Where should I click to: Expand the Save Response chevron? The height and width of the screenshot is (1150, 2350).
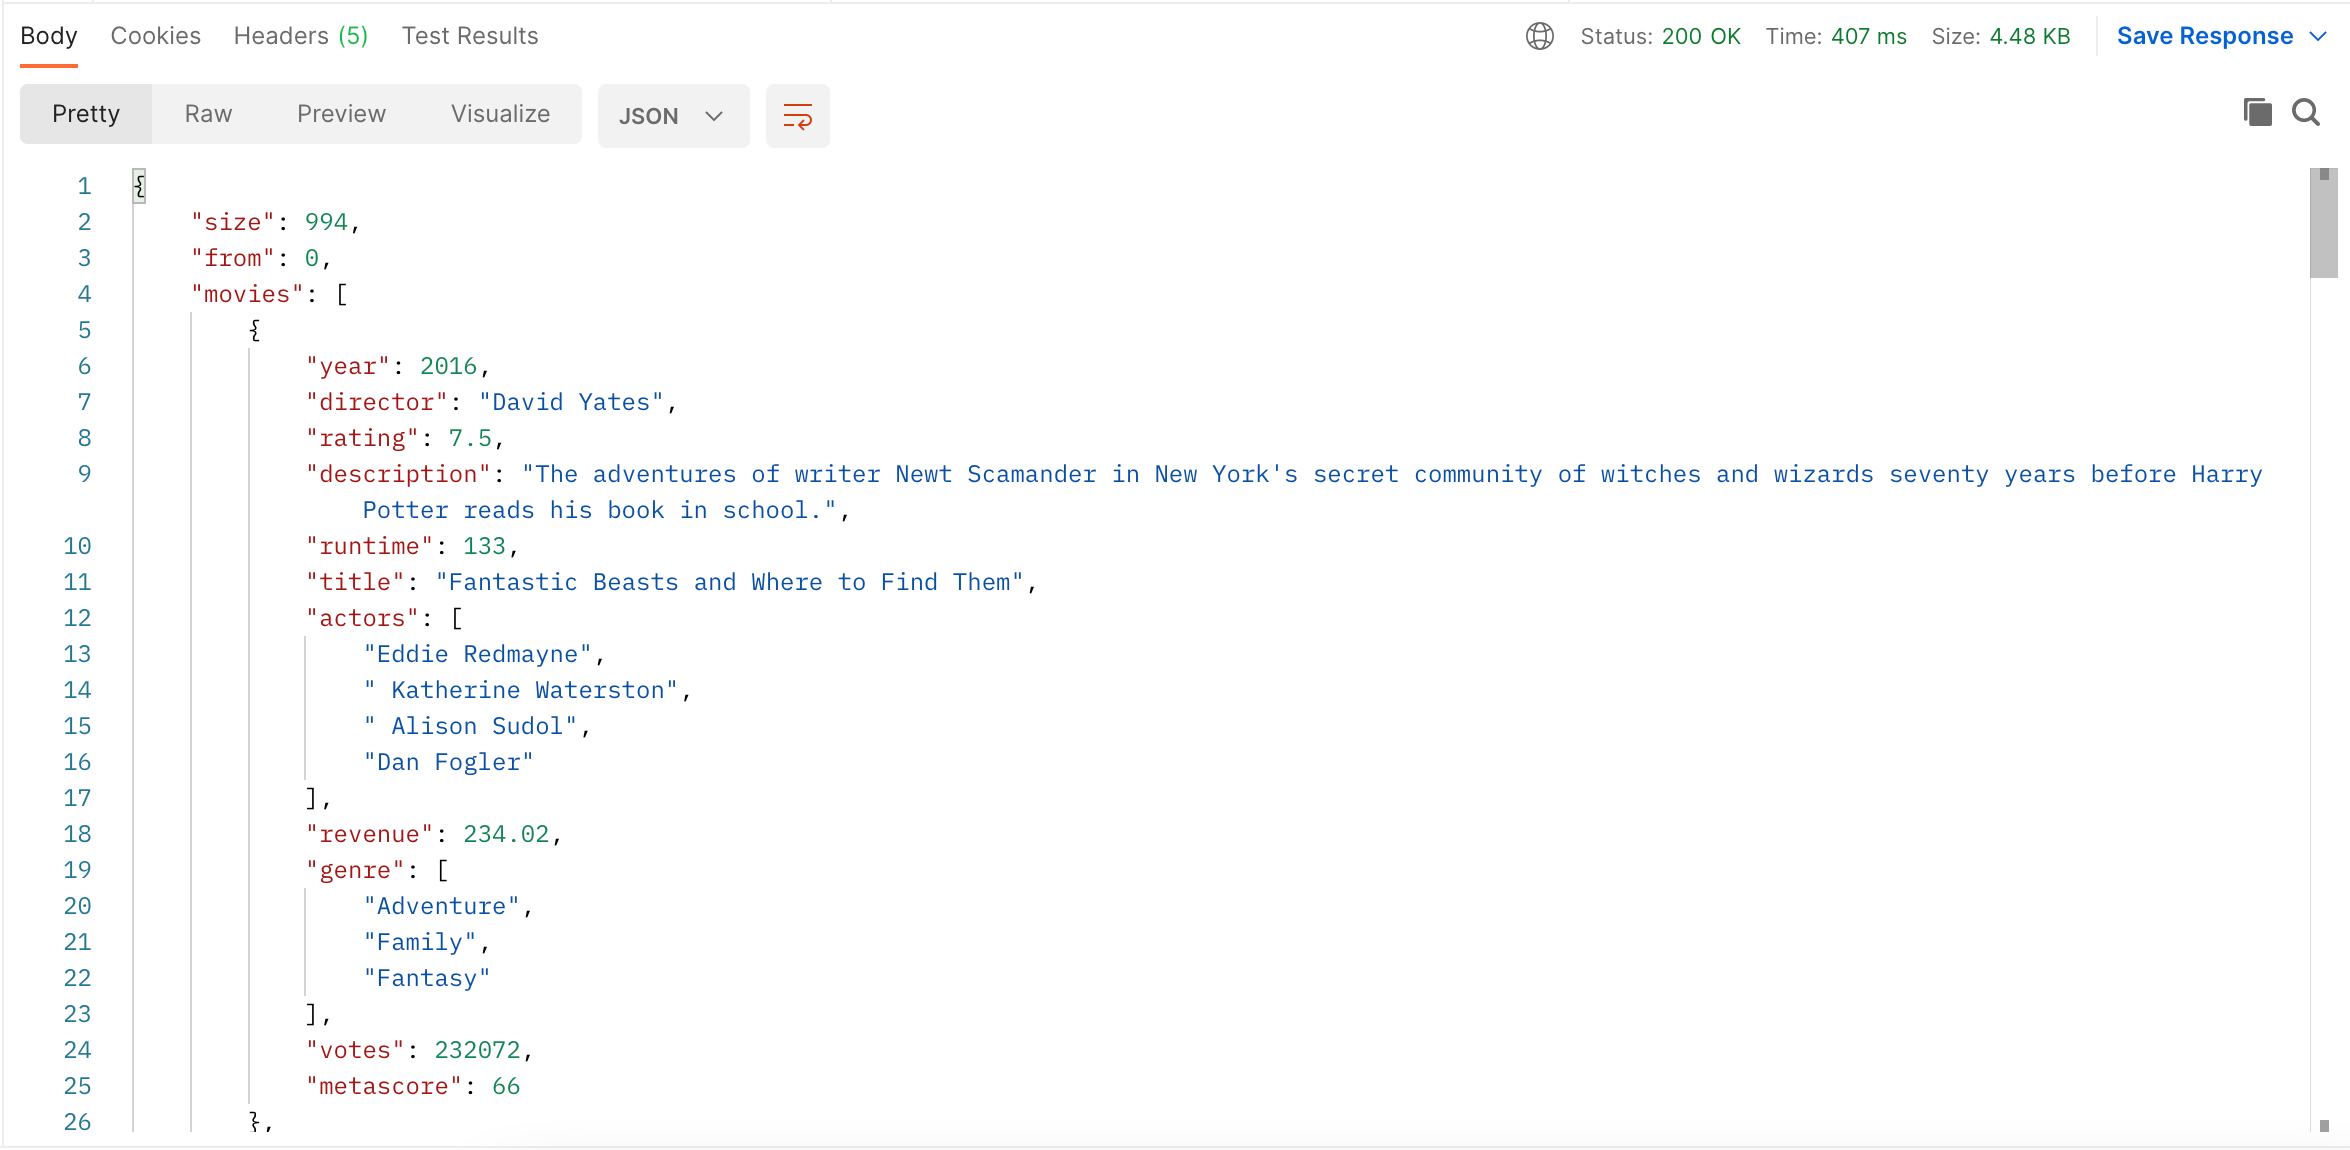(x=2319, y=37)
